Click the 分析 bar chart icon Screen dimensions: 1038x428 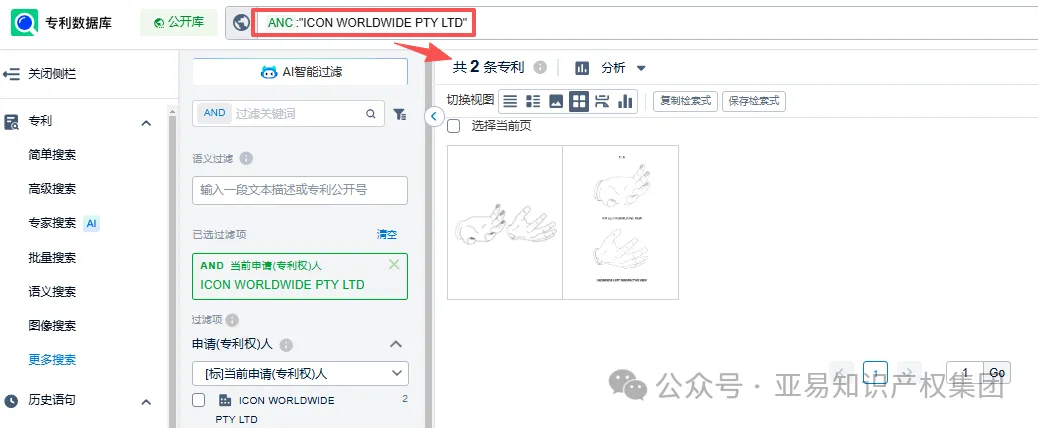point(582,67)
